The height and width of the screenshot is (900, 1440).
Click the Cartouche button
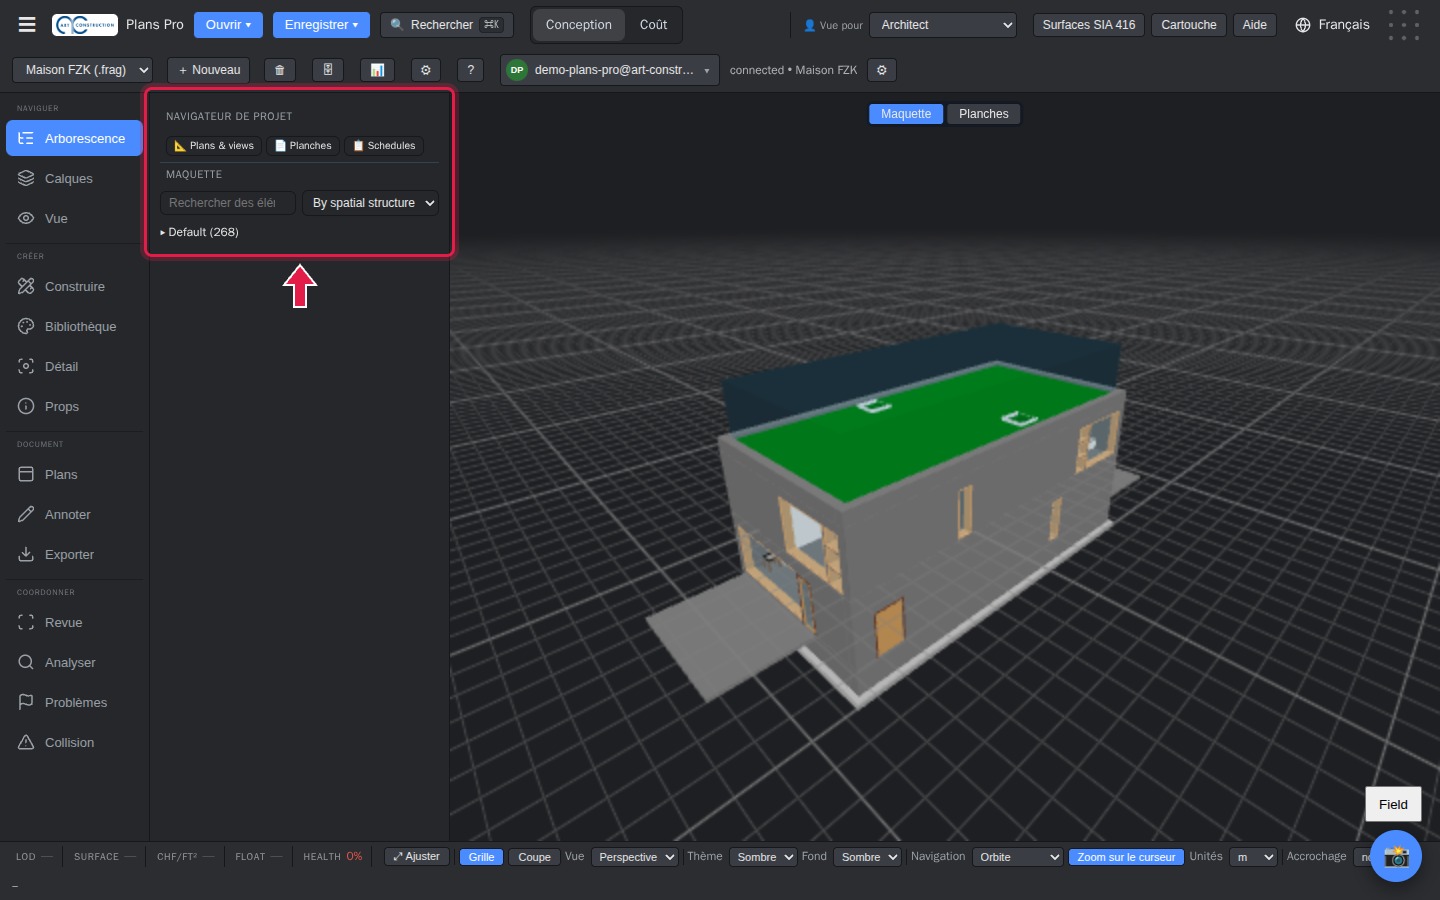(1189, 25)
